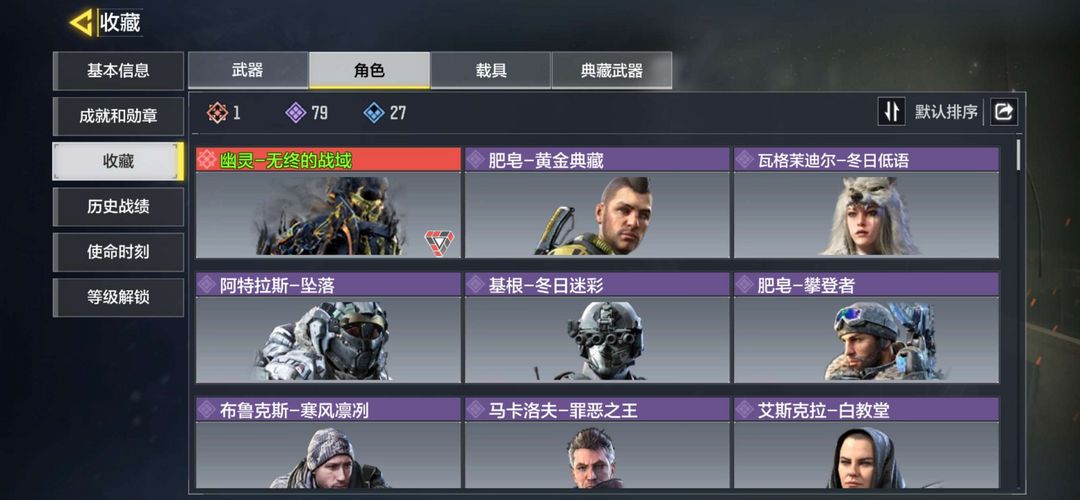Click the share export icon

(1004, 112)
